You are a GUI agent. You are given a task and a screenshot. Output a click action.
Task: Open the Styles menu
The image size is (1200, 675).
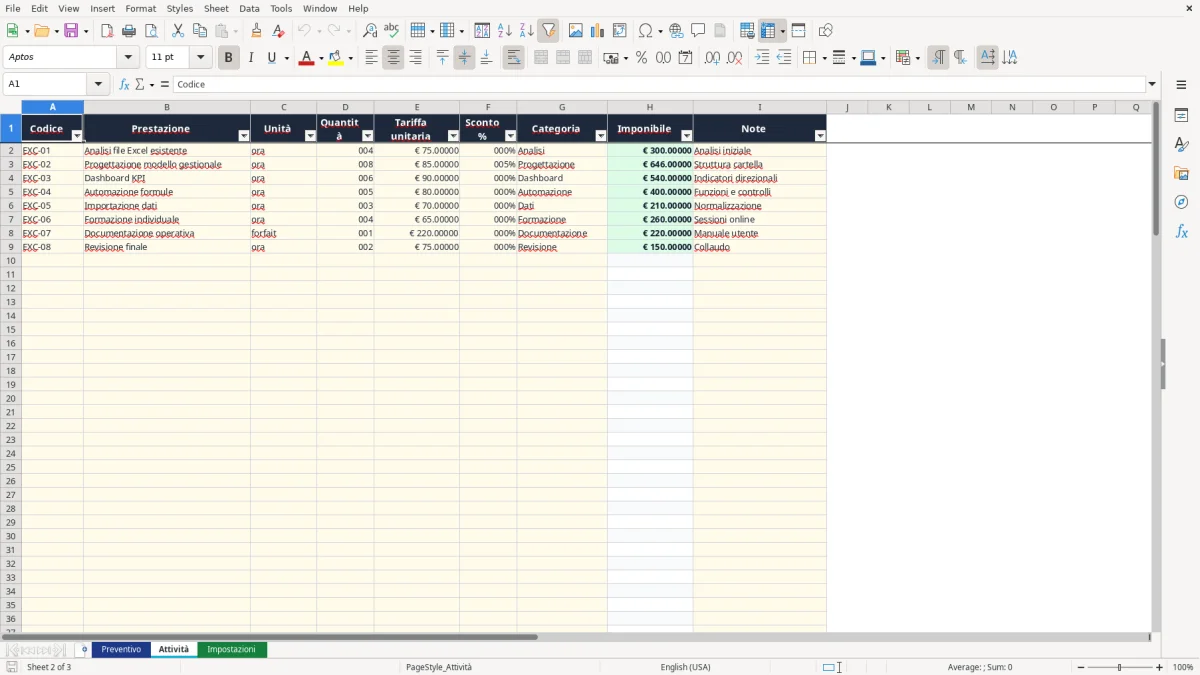click(180, 8)
